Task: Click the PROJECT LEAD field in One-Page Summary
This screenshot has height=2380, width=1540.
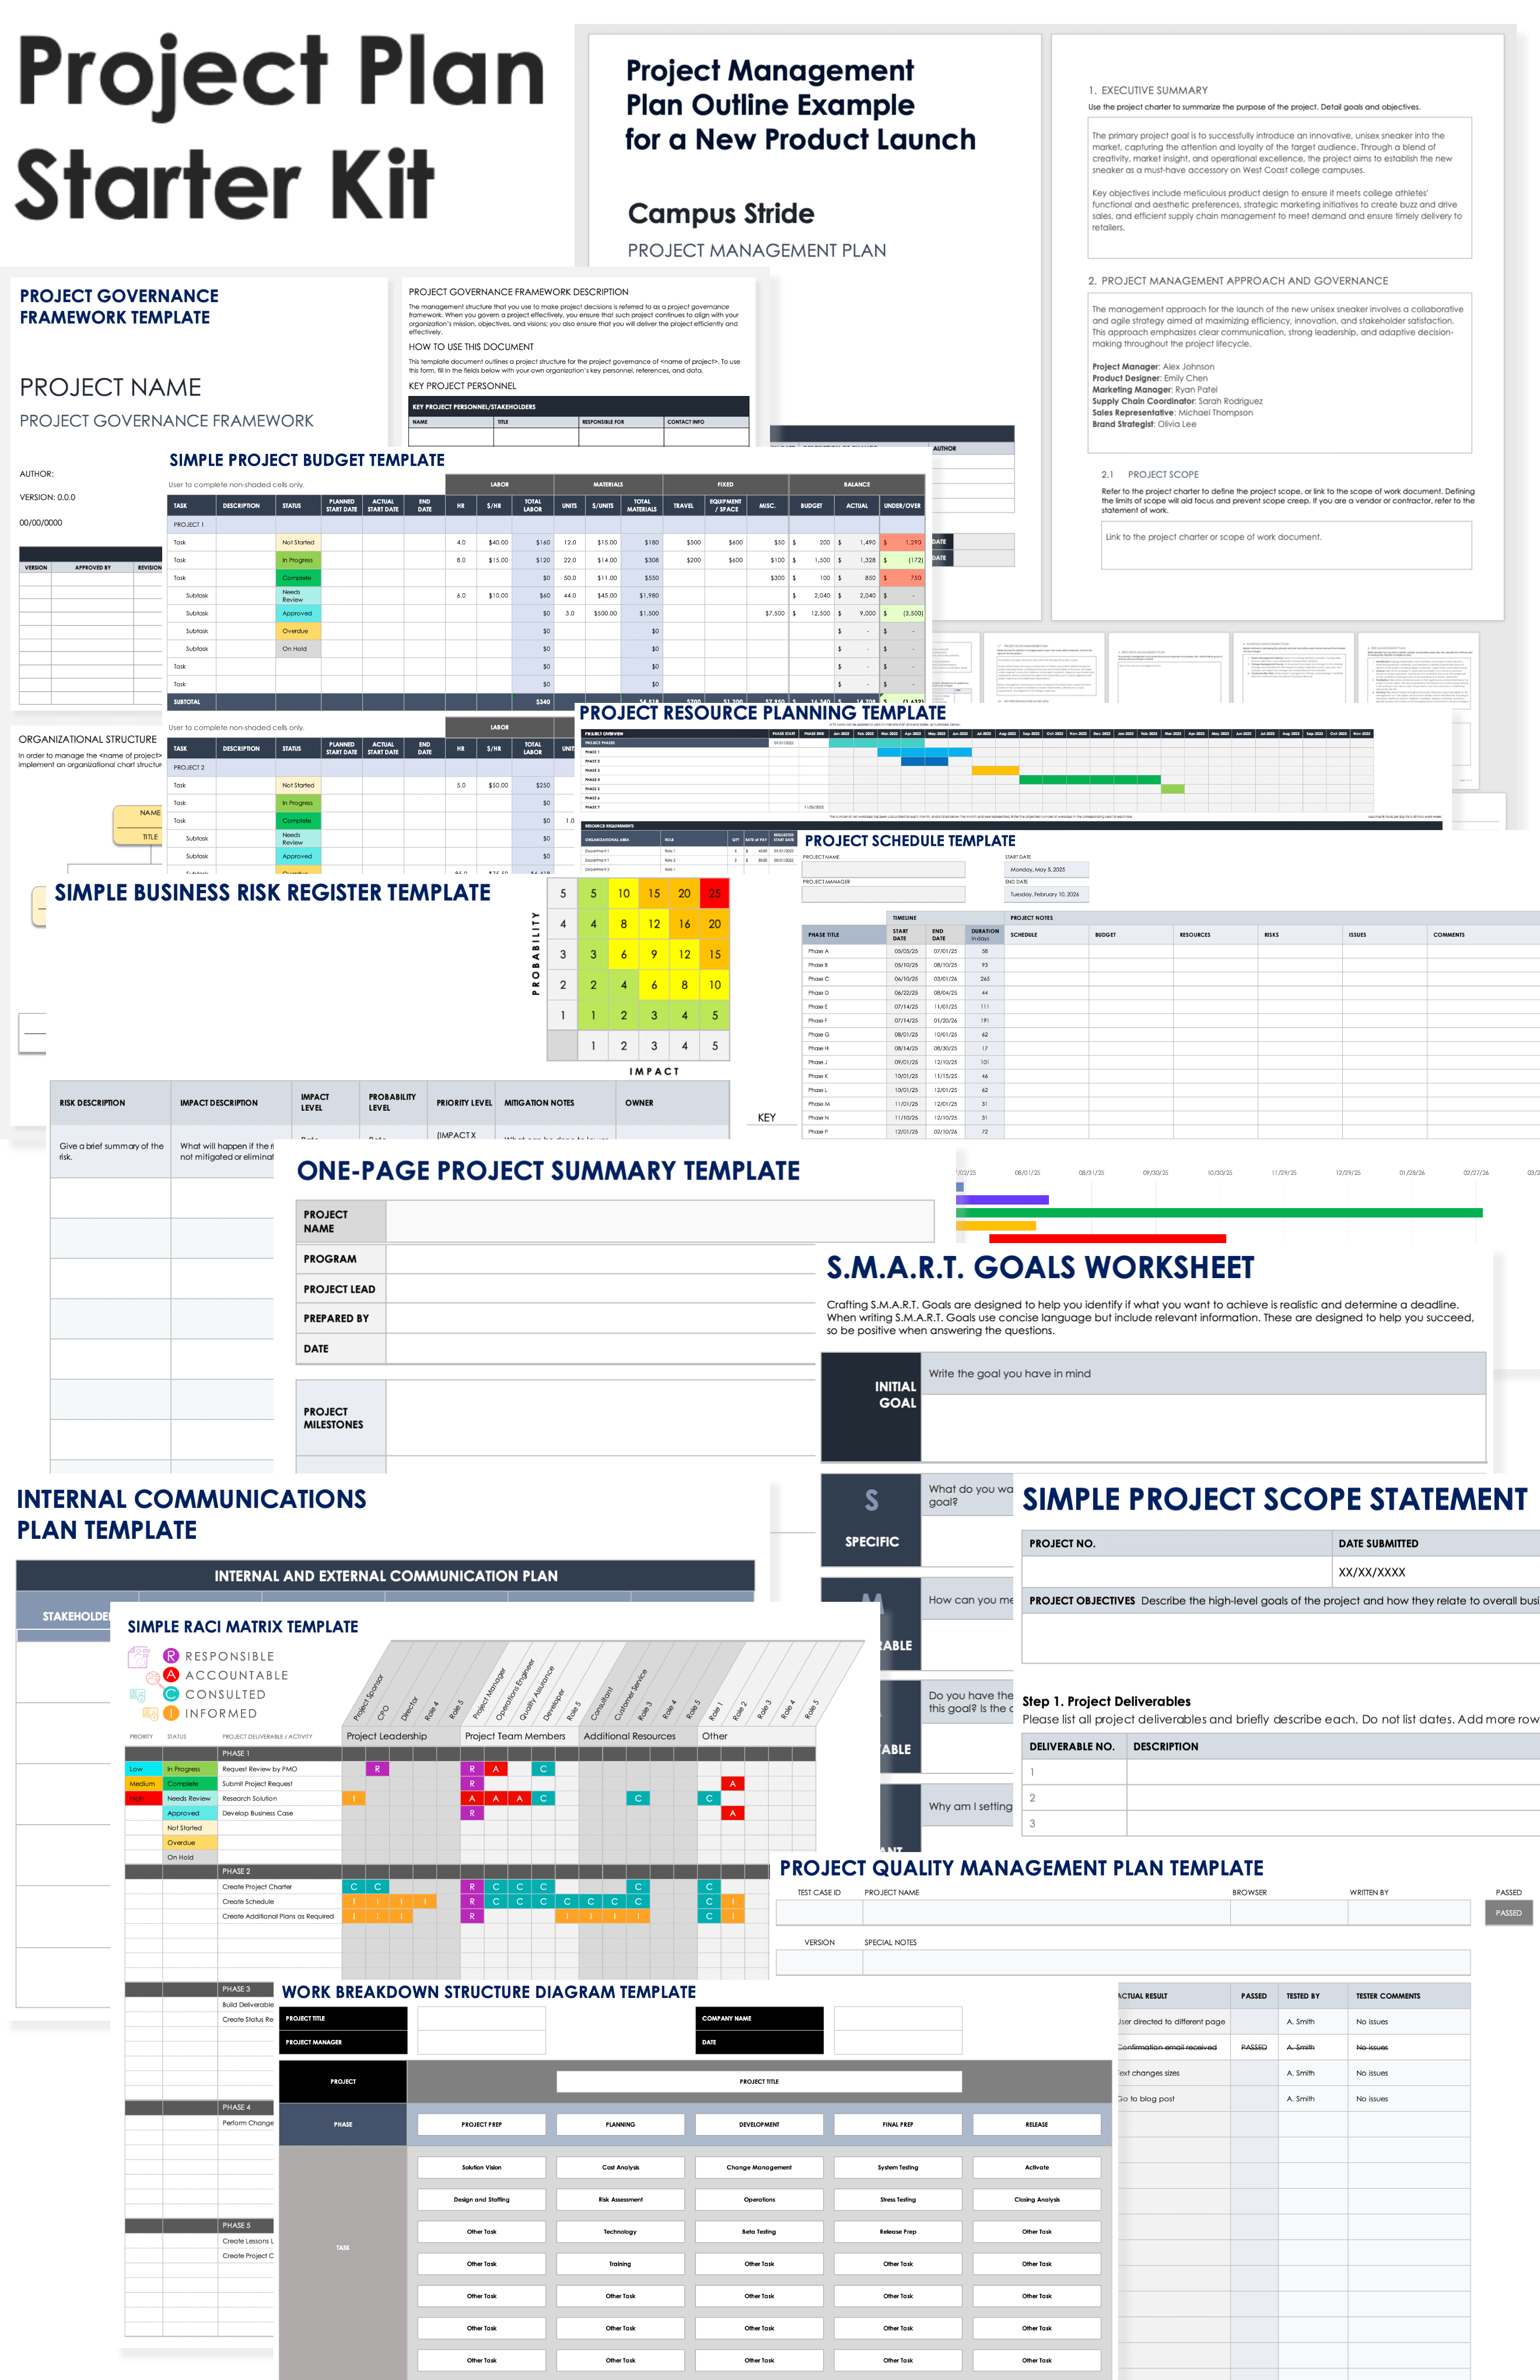Action: pyautogui.click(x=601, y=1289)
